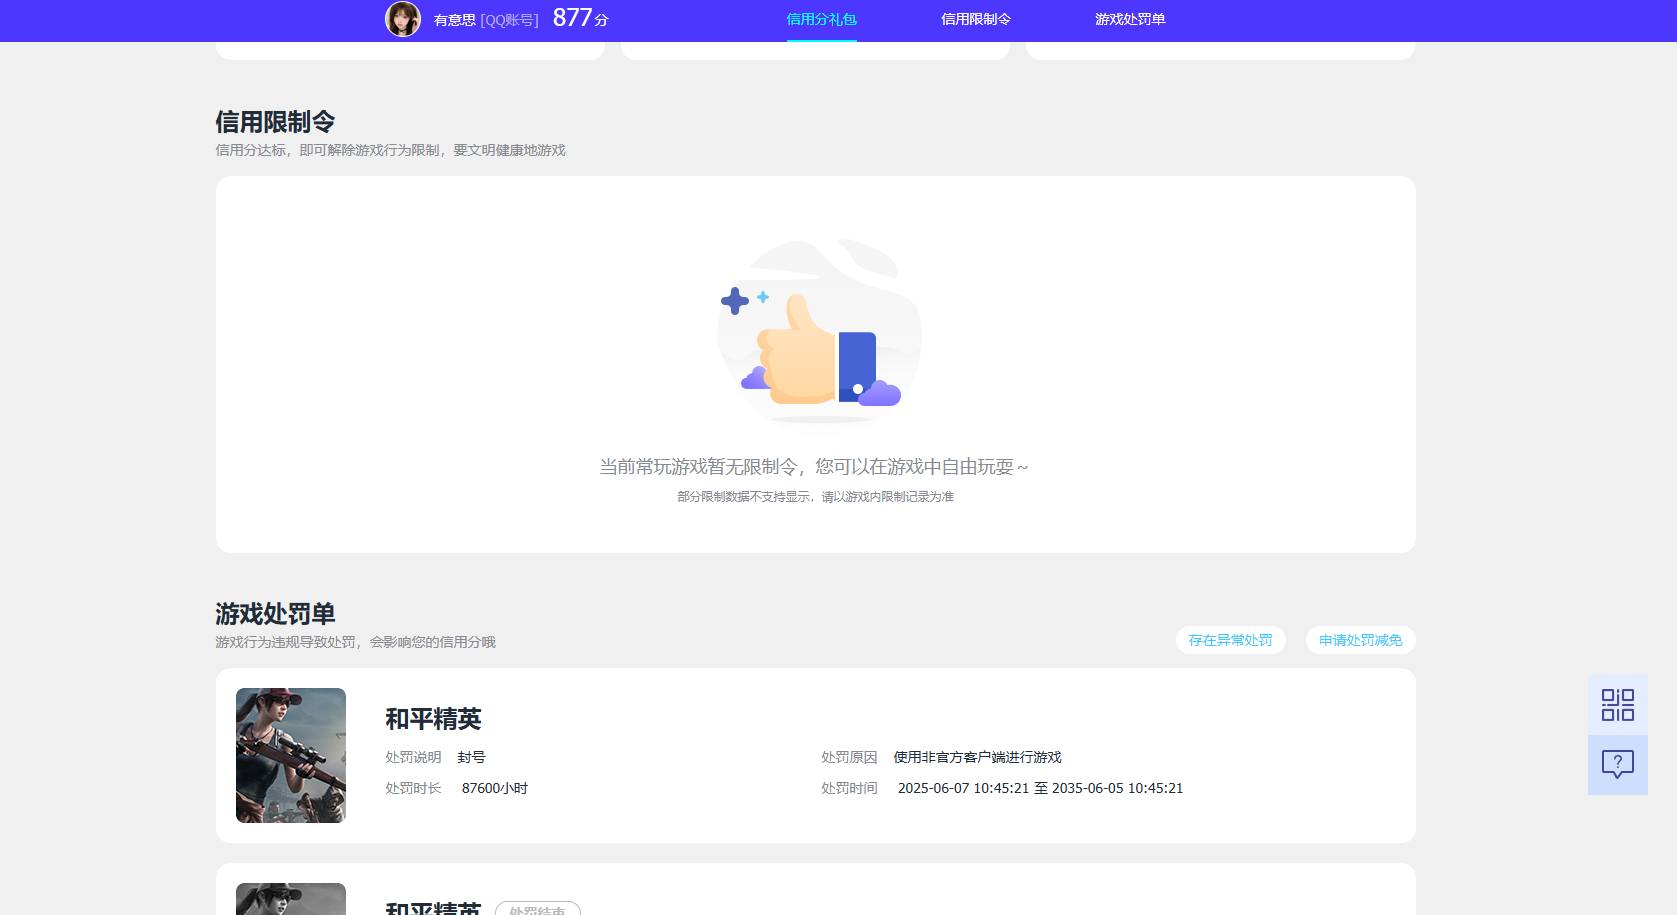Click the user avatar in header
The width and height of the screenshot is (1677, 915).
click(403, 19)
